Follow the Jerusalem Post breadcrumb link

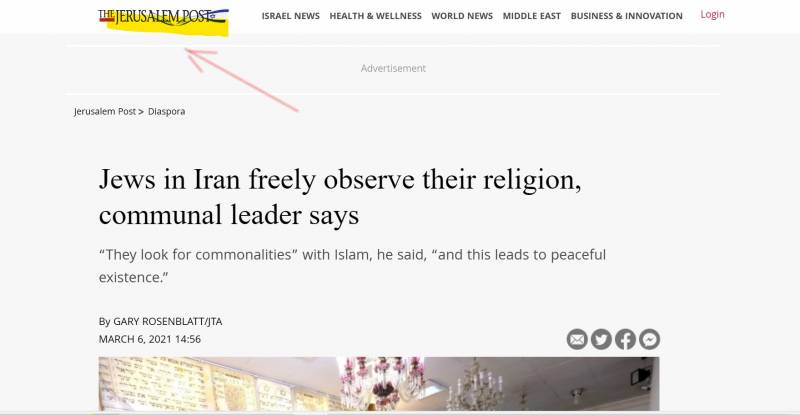pos(105,111)
